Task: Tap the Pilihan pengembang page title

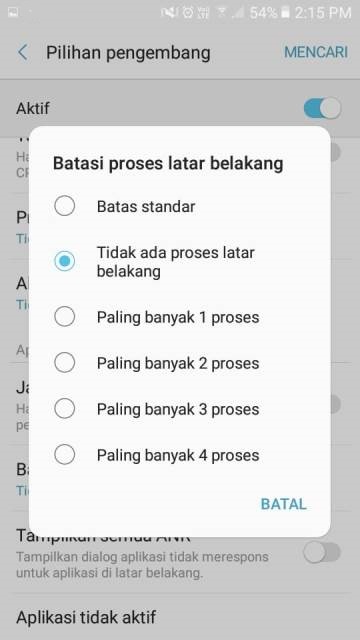Action: pos(128,53)
